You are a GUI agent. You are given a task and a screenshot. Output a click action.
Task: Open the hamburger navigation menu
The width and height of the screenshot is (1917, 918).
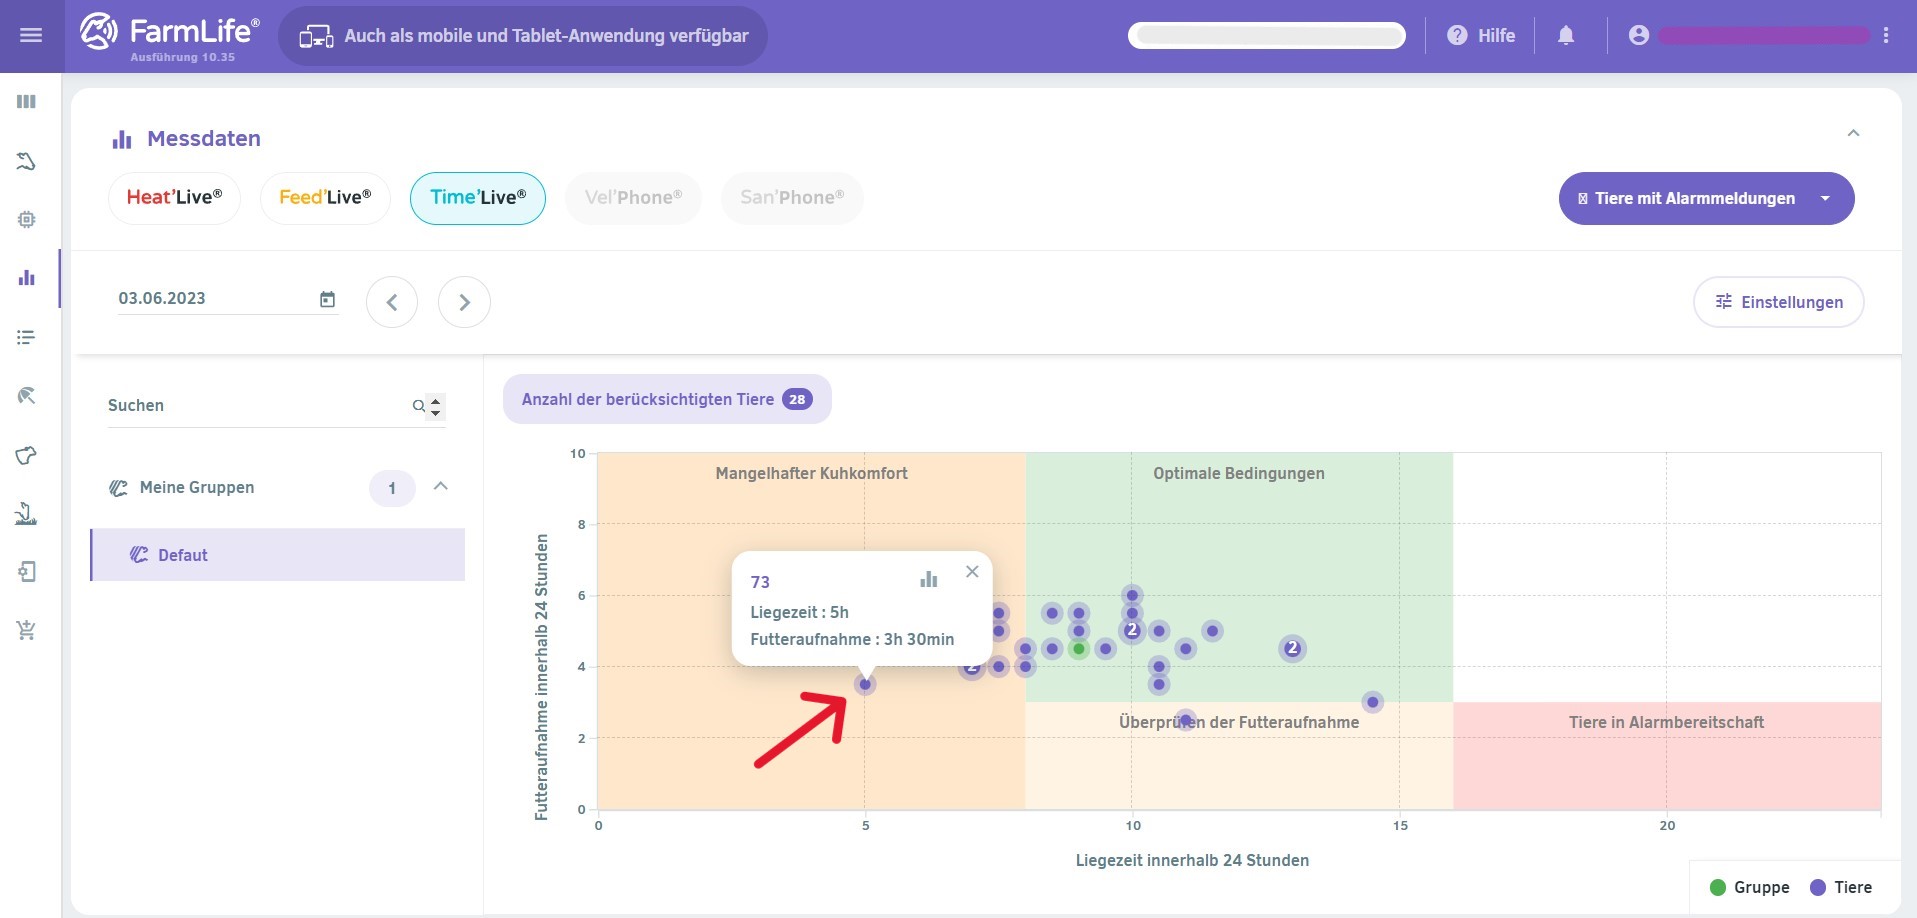click(x=31, y=36)
